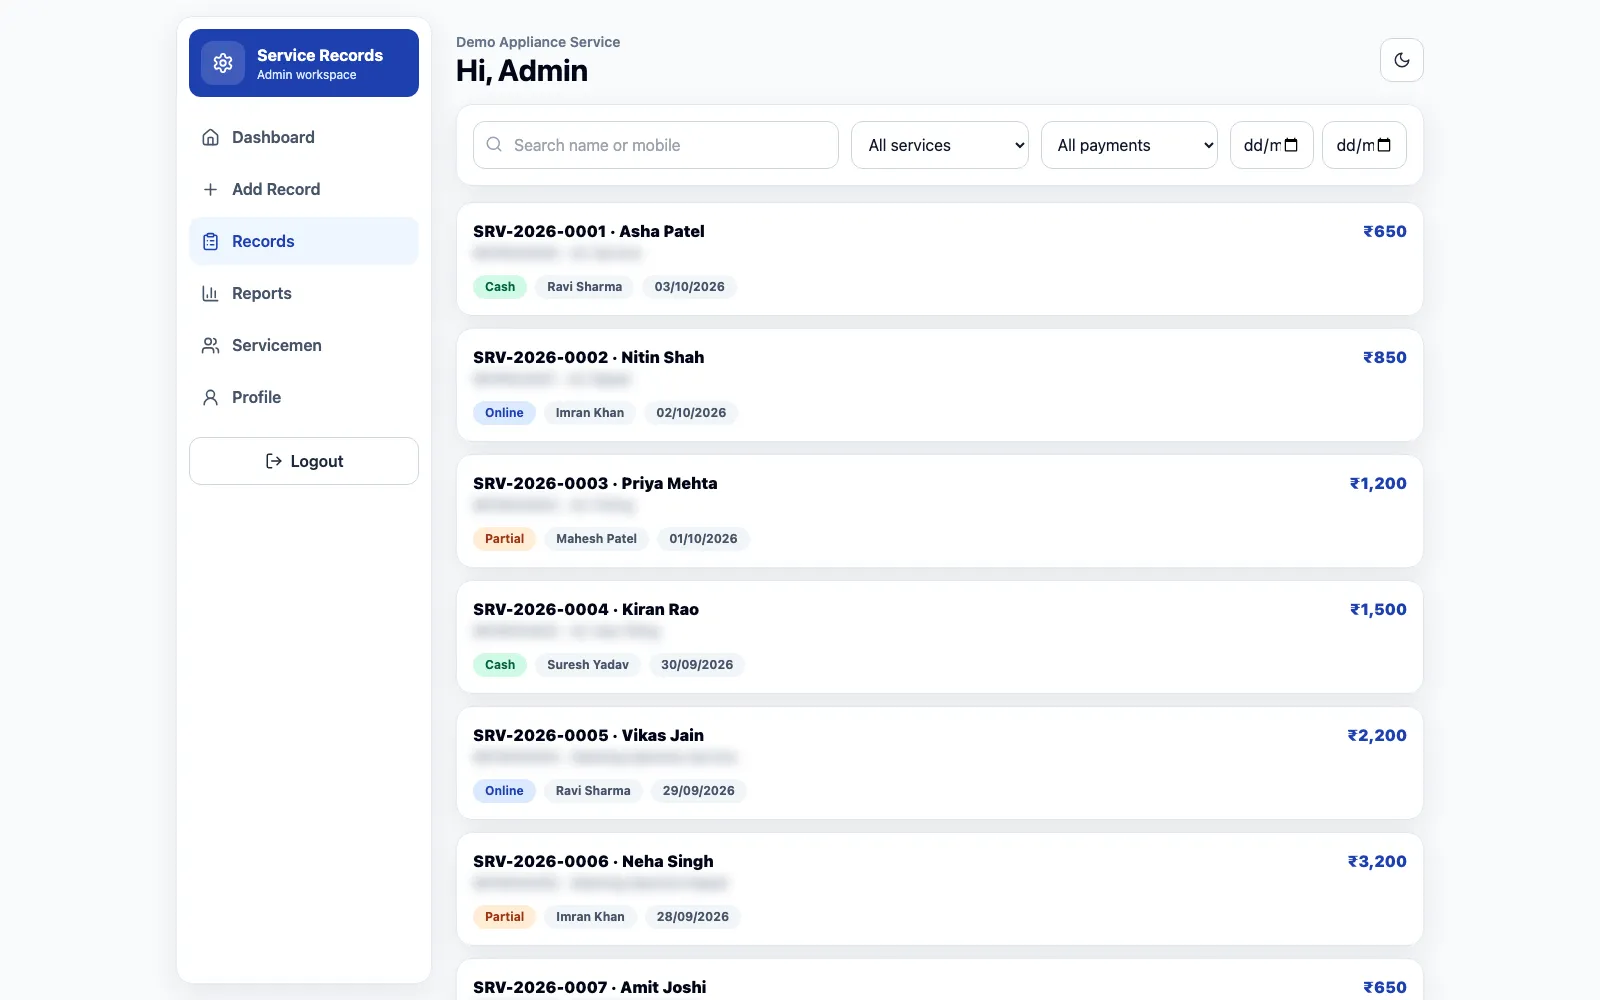1600x1000 pixels.
Task: Focus the Search name or mobile field
Action: tap(656, 145)
